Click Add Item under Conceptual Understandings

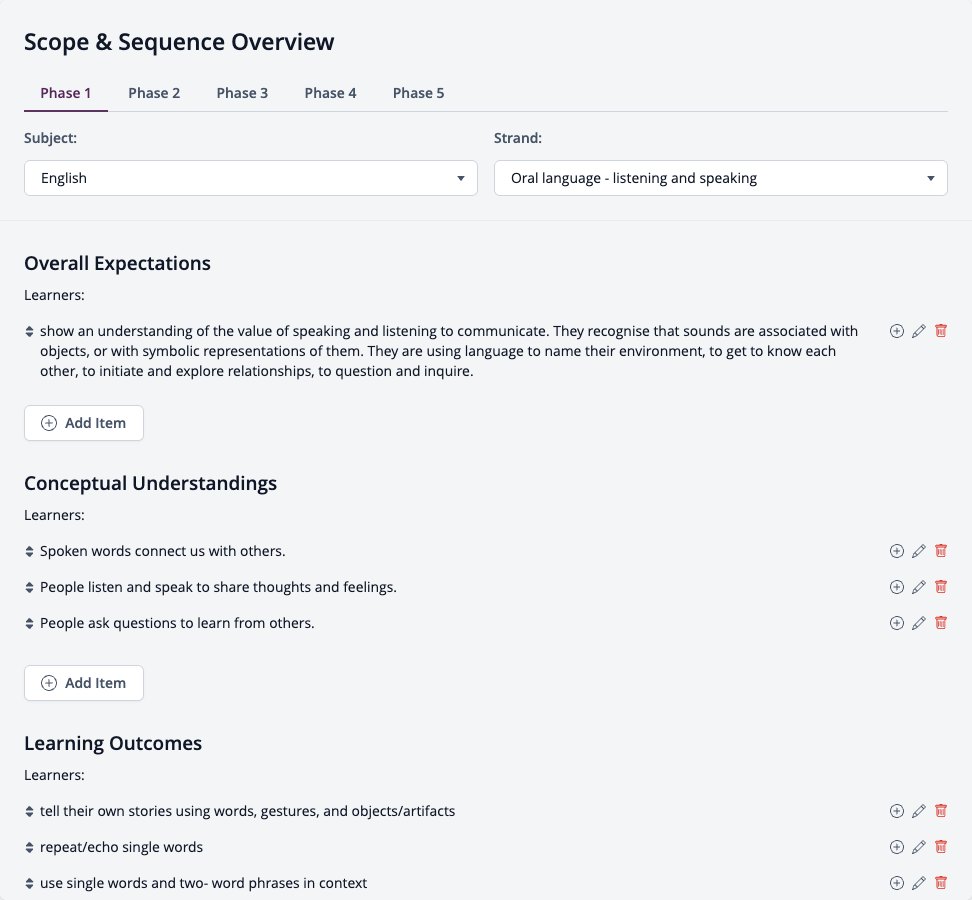84,682
